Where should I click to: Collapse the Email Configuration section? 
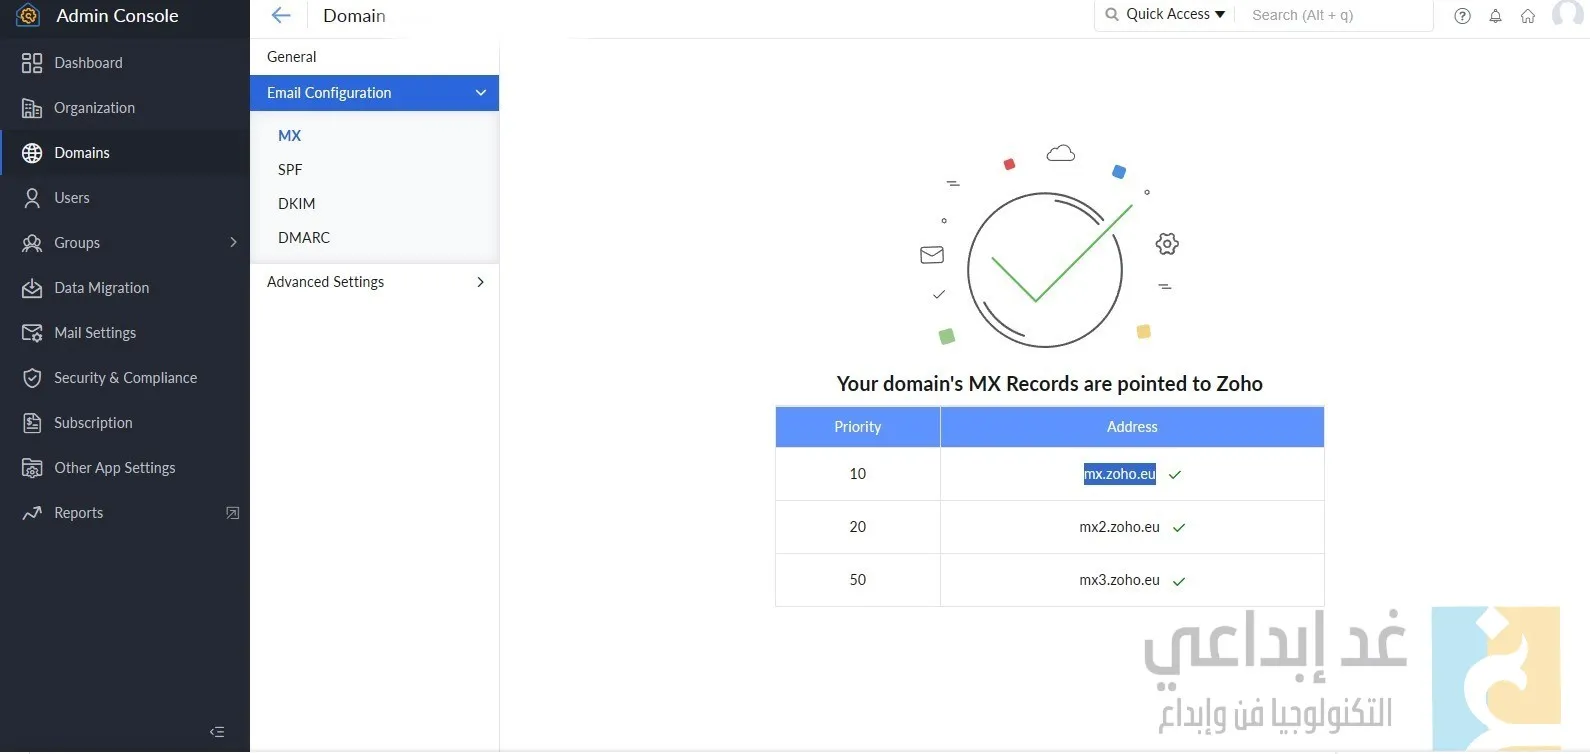[481, 93]
